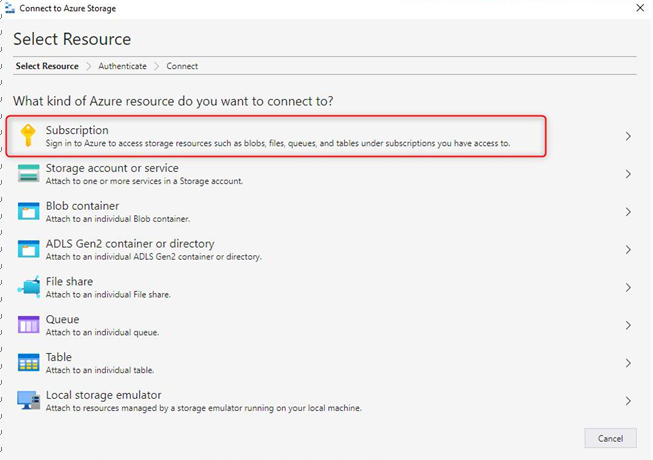Image resolution: width=653 pixels, height=460 pixels.
Task: Select the Select Resource breadcrumb step
Action: click(x=47, y=66)
